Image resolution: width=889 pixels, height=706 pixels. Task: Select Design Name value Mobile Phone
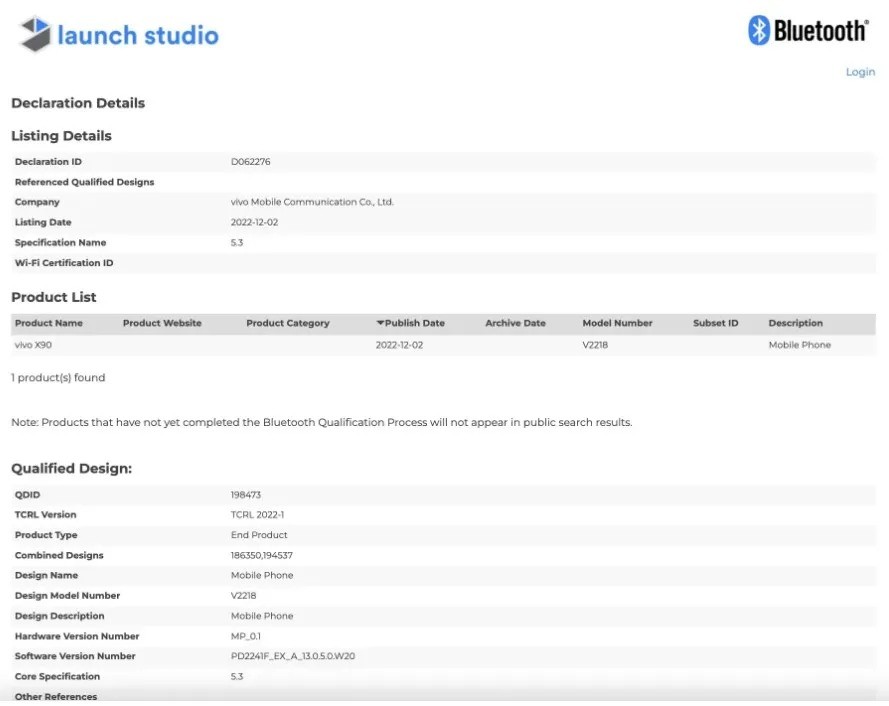click(262, 575)
